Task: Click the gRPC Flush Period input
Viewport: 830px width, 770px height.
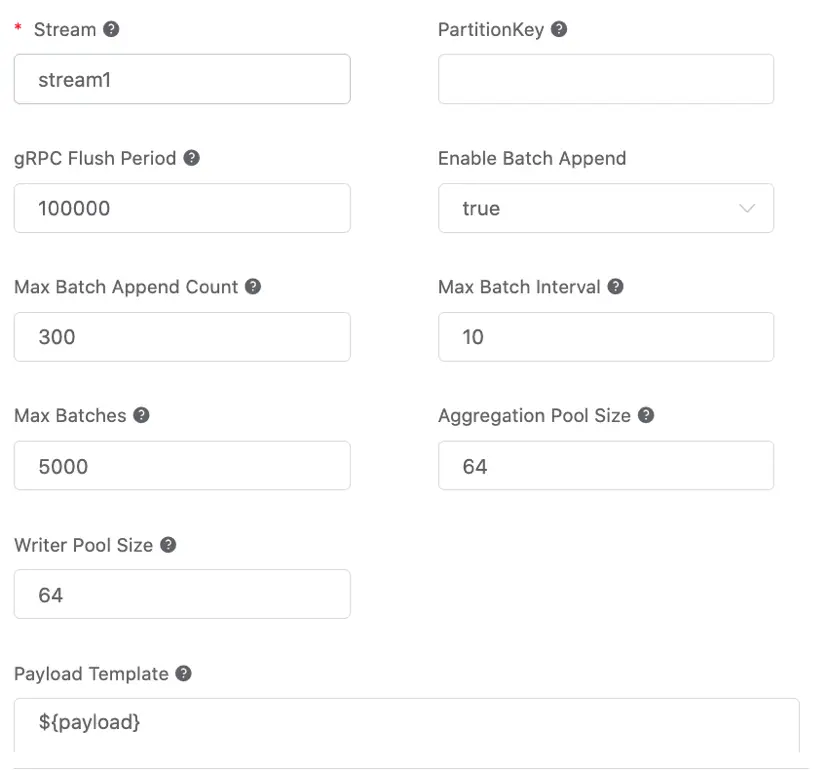Action: [x=182, y=208]
